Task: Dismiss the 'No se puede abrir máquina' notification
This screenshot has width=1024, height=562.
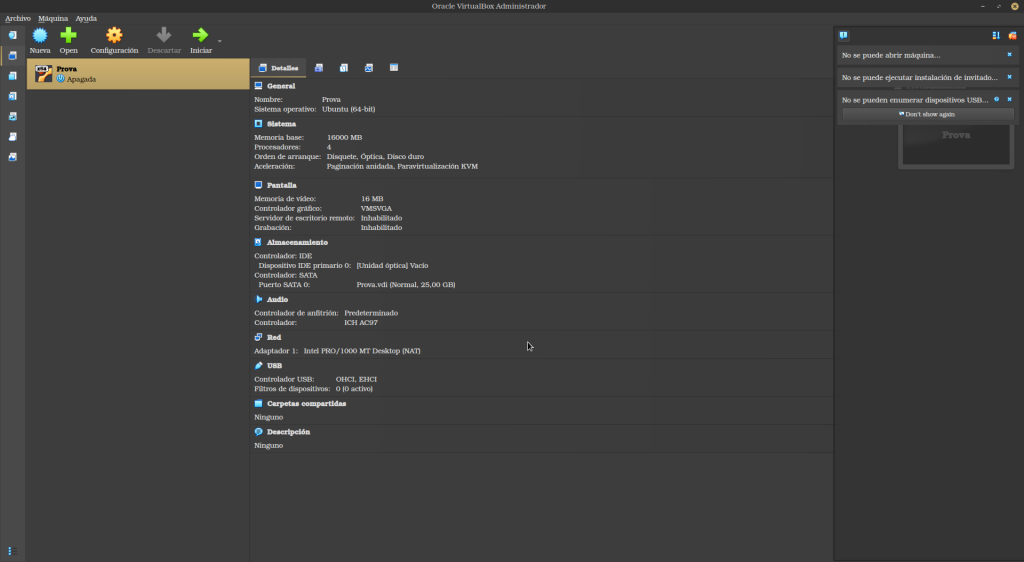Action: click(x=1009, y=54)
